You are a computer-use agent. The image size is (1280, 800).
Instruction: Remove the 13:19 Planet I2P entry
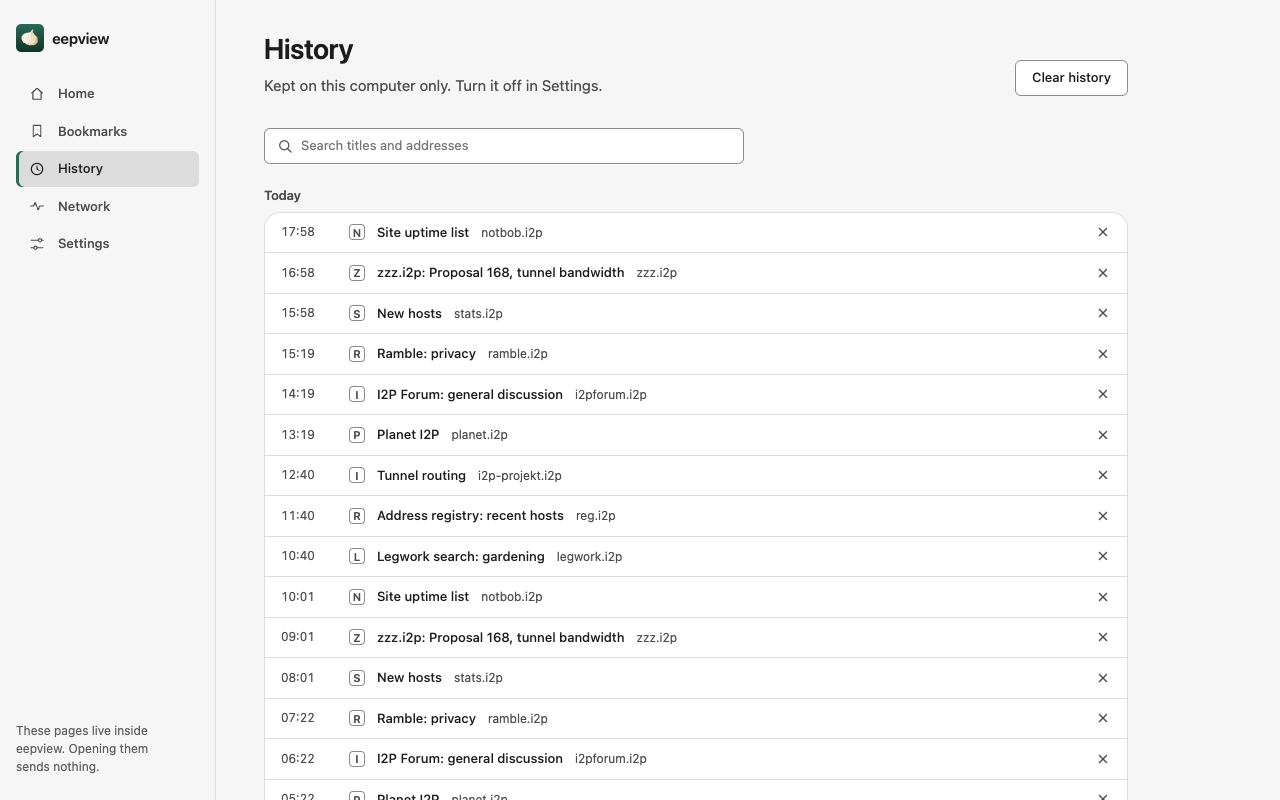tap(1103, 435)
